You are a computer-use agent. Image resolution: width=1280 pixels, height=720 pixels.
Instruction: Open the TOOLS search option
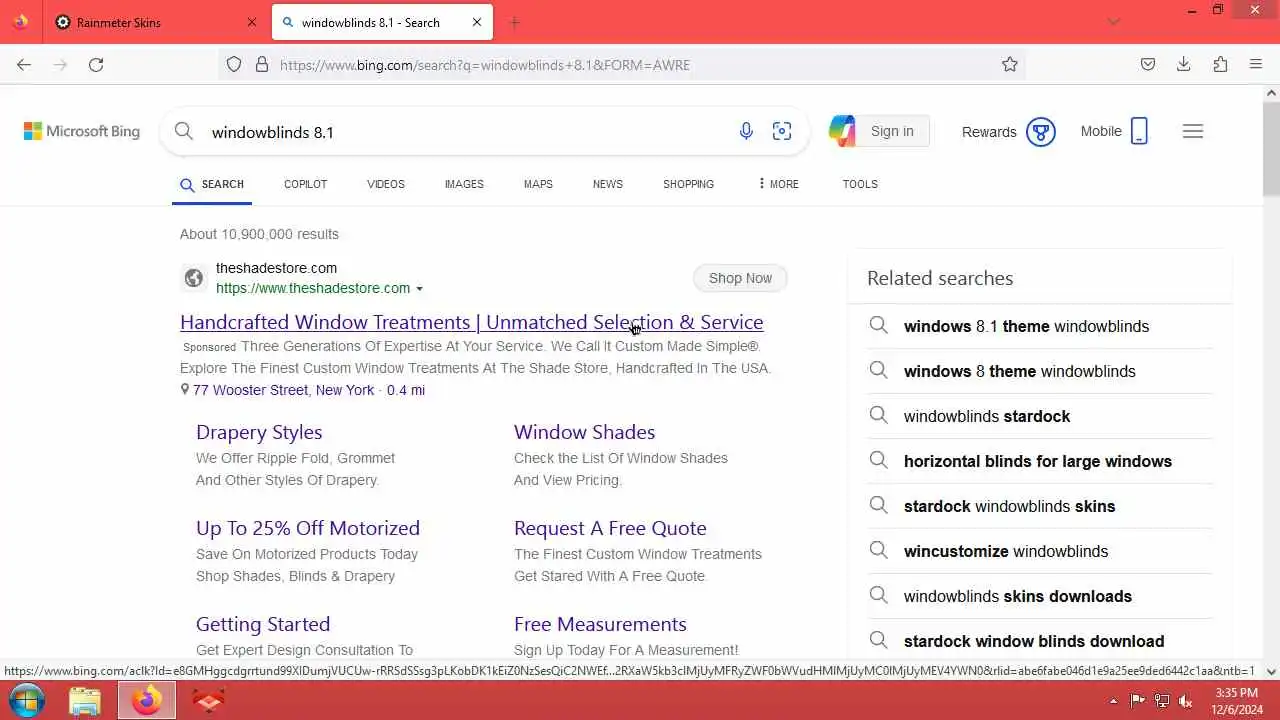tap(860, 184)
